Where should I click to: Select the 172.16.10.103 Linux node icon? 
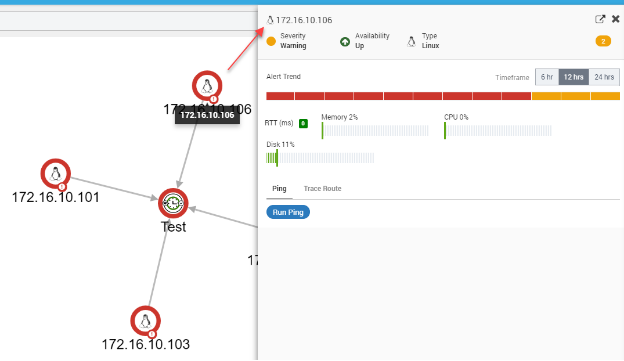[x=146, y=321]
